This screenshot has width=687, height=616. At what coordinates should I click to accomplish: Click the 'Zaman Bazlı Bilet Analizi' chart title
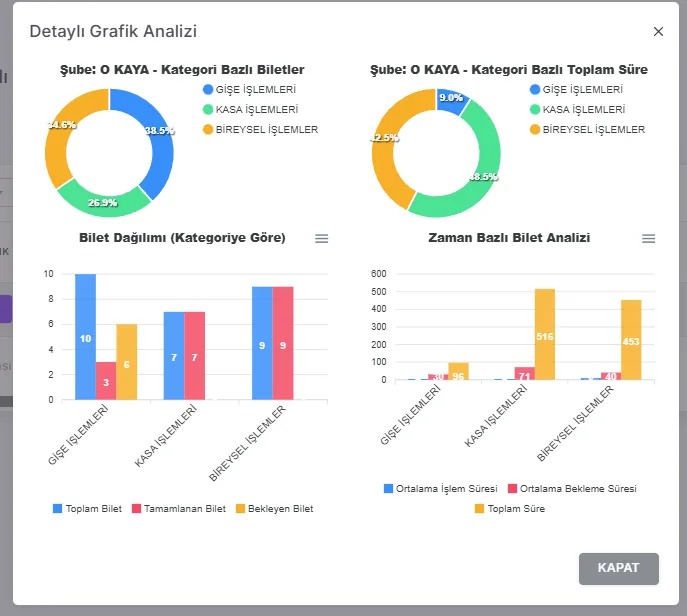click(x=509, y=238)
